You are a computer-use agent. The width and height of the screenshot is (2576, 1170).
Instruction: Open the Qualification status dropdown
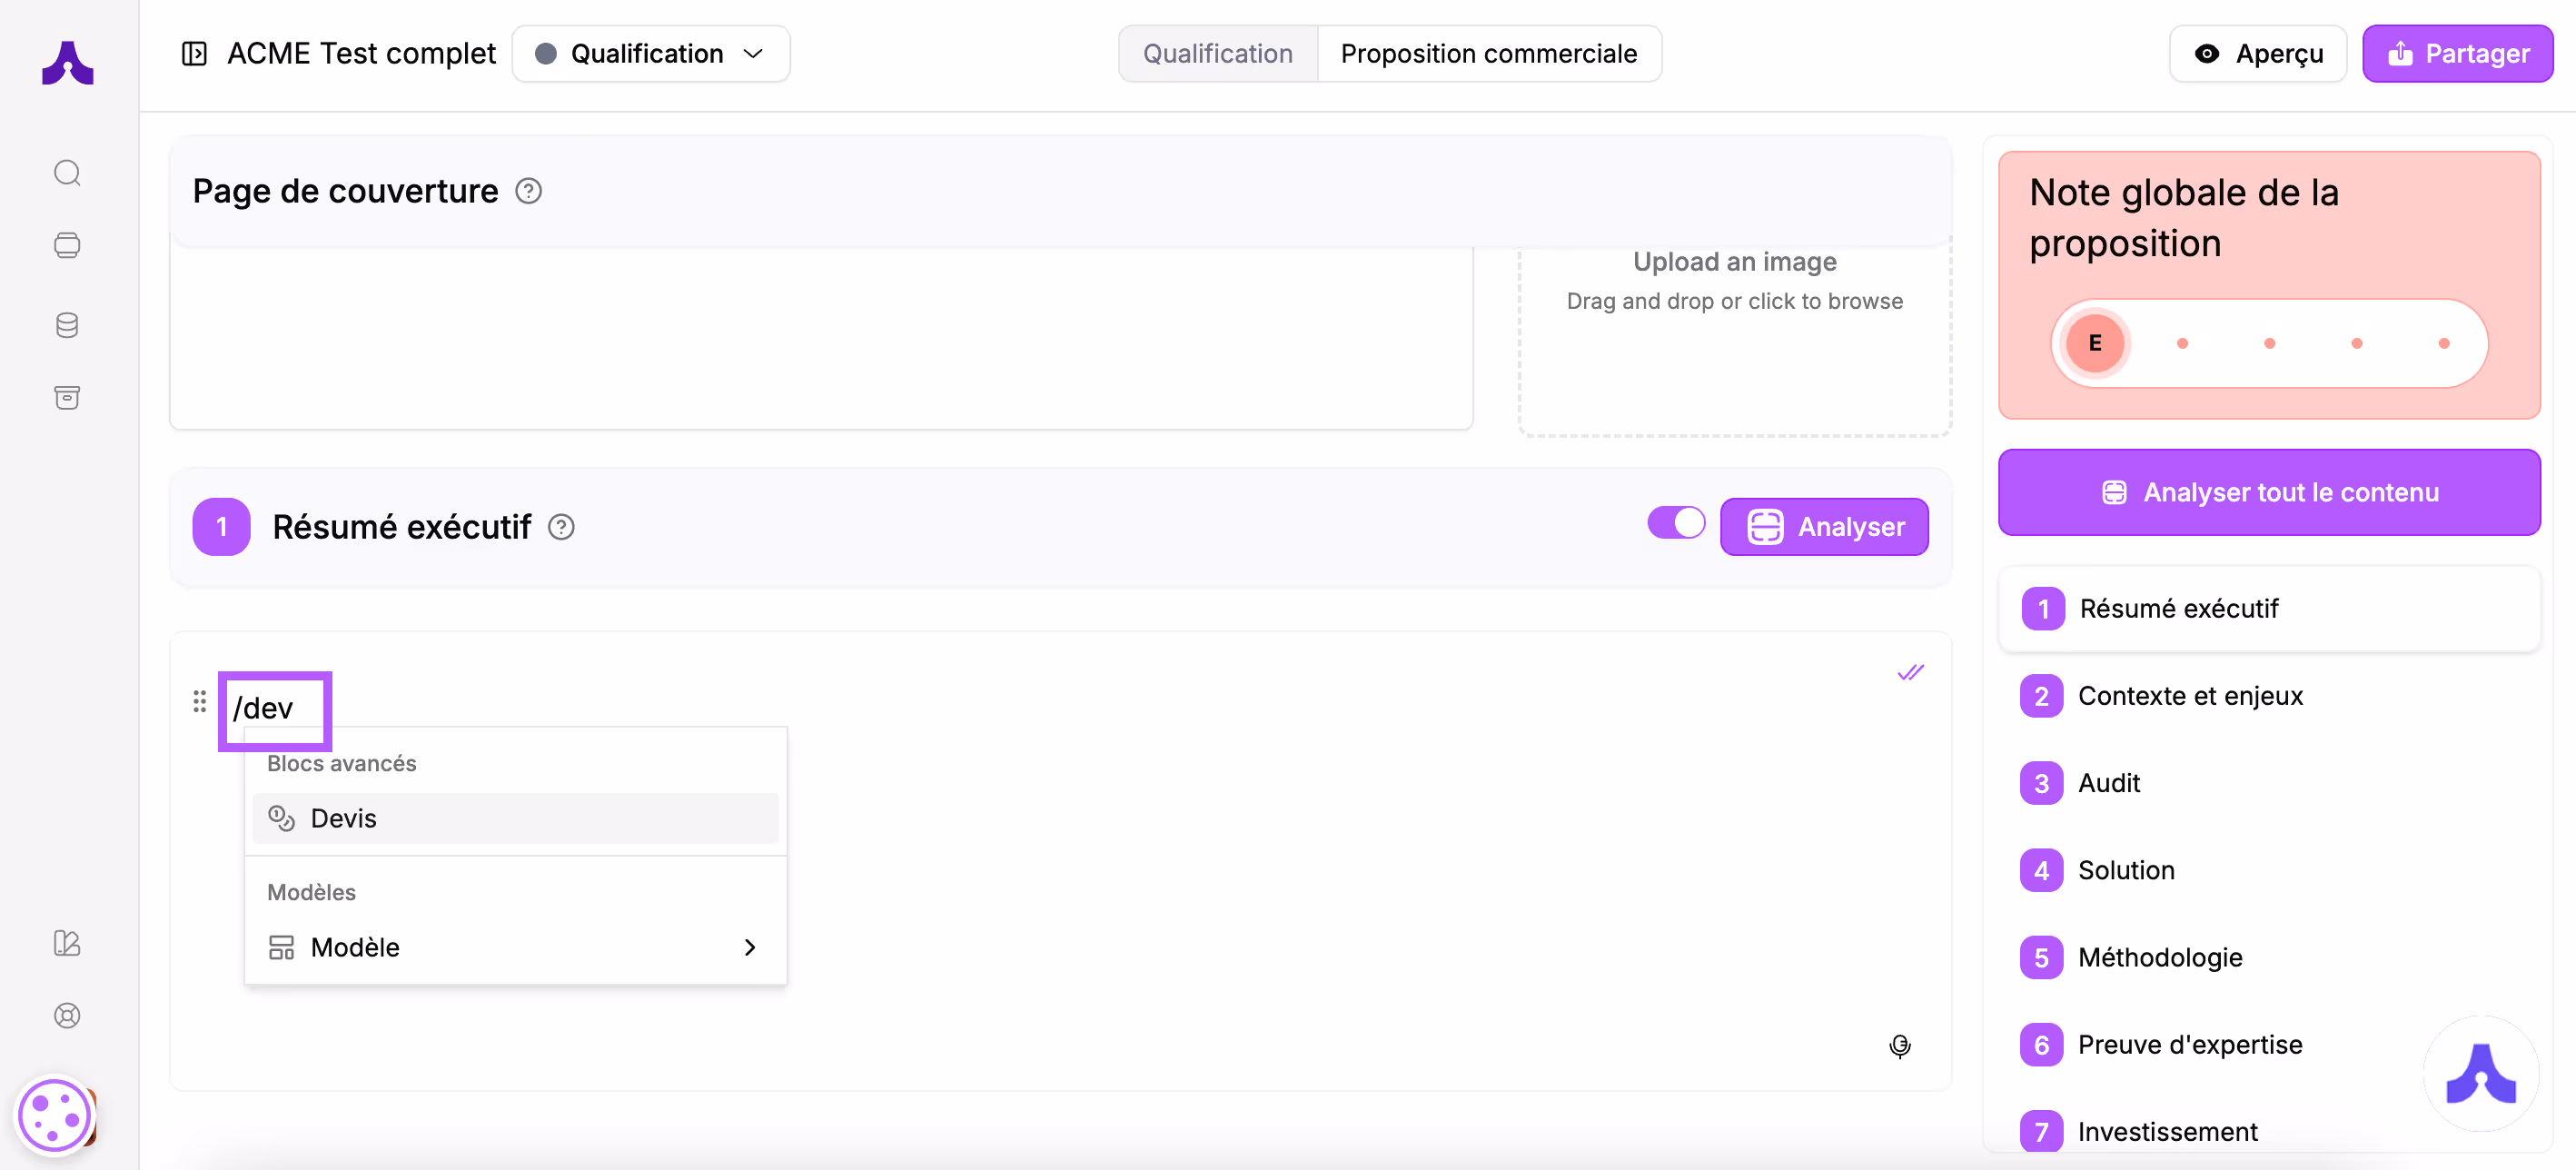[650, 54]
